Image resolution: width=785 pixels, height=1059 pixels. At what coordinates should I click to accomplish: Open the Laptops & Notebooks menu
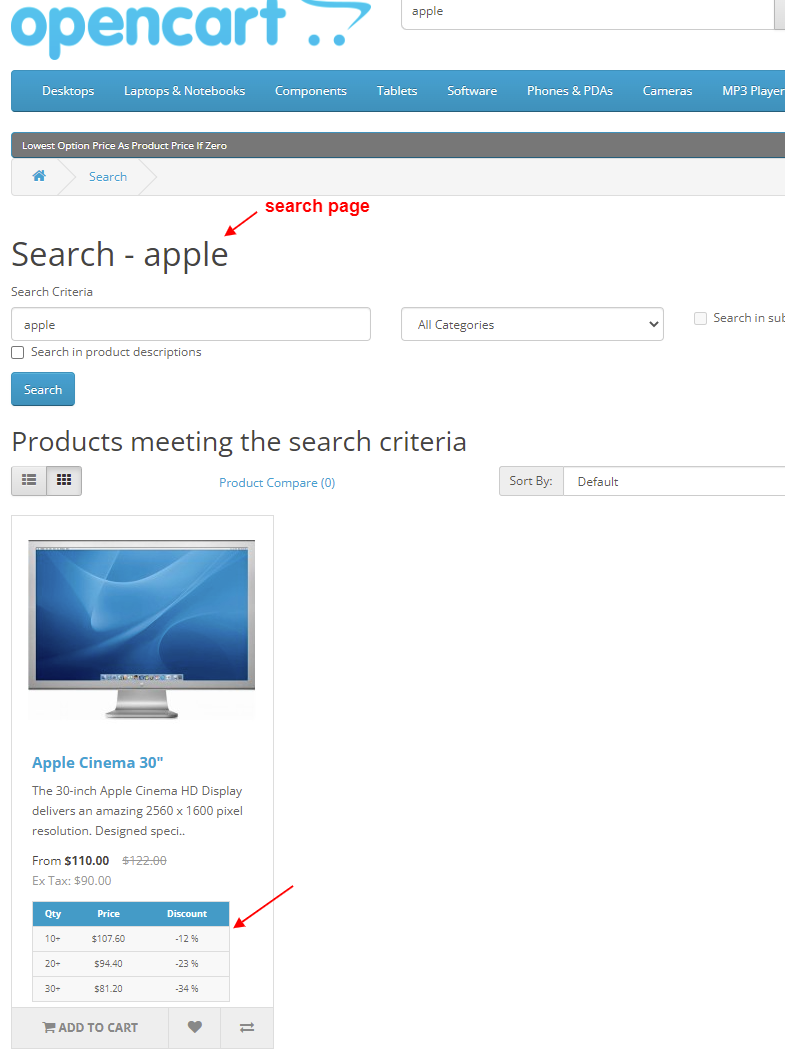click(184, 91)
